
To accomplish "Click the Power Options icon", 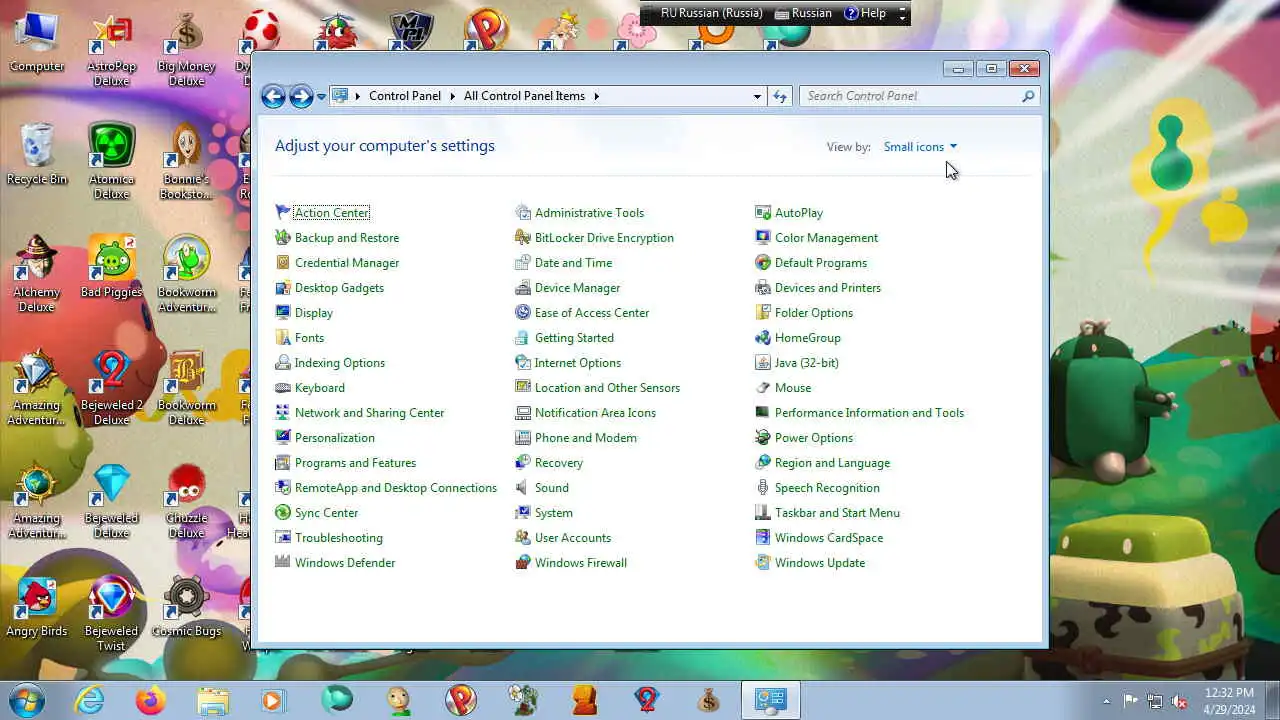I will coord(763,437).
